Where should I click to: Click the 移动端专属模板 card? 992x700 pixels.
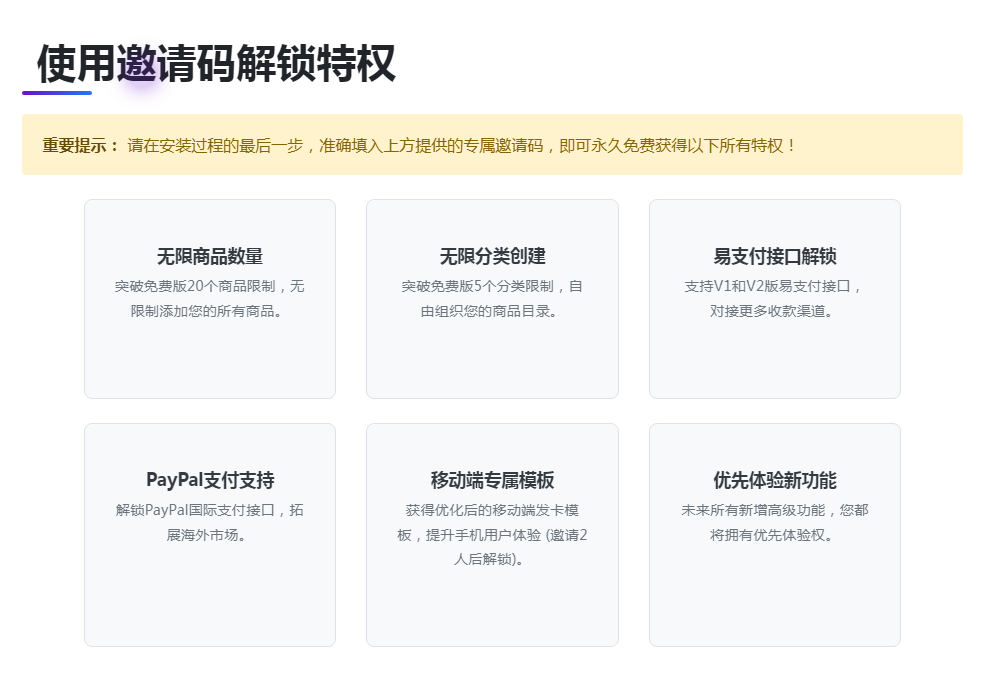[492, 533]
